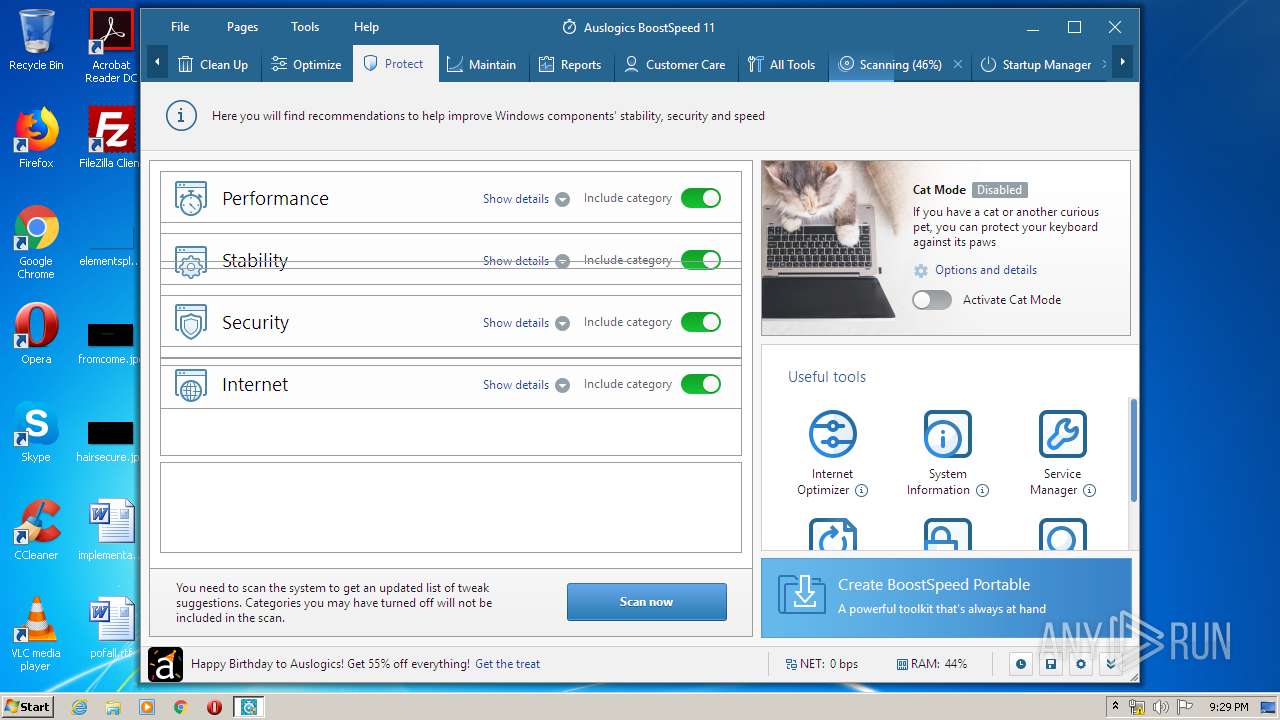Open Options and details link
Image resolution: width=1280 pixels, height=720 pixels.
tap(986, 270)
